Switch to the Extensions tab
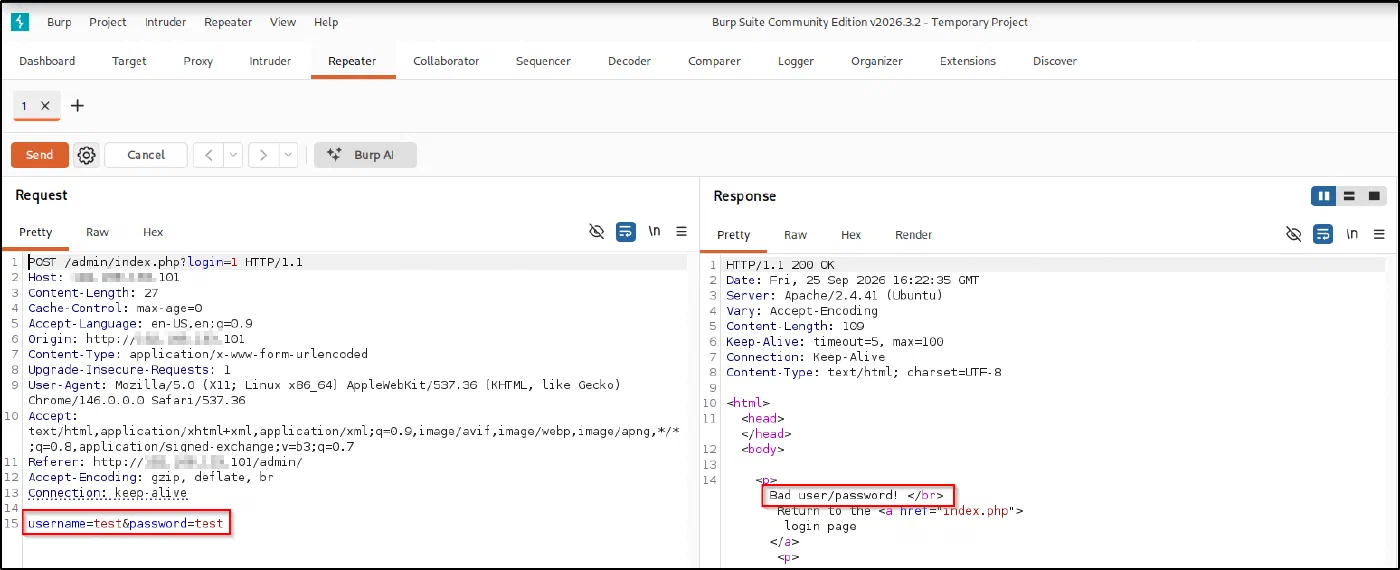Image resolution: width=1400 pixels, height=570 pixels. click(x=967, y=61)
